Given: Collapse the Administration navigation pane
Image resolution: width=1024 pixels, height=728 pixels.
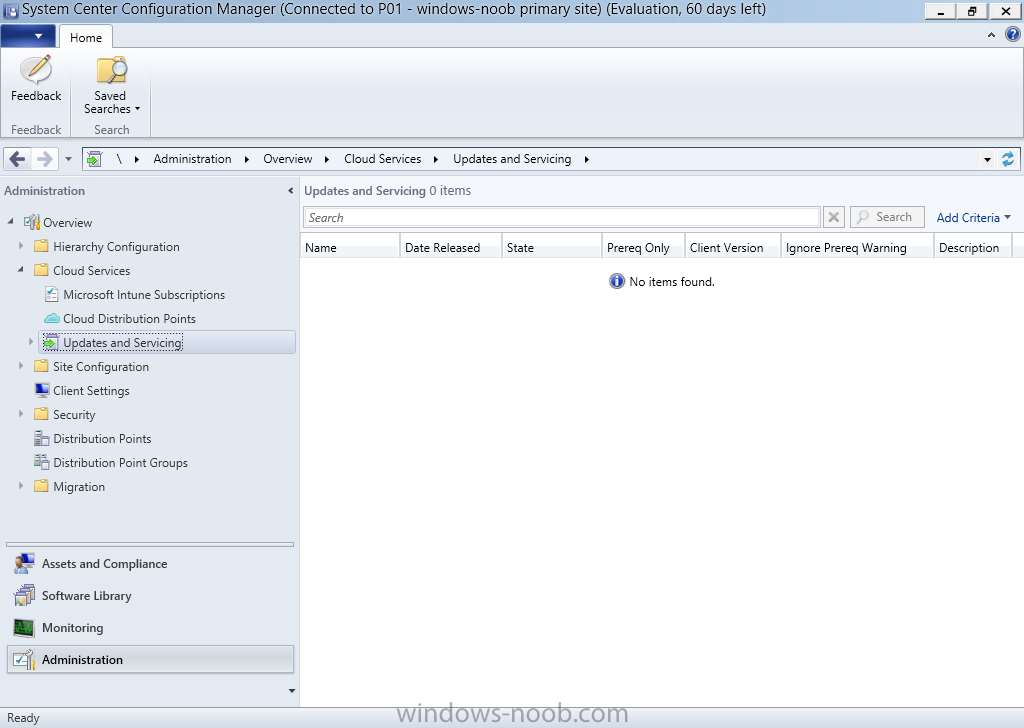Looking at the screenshot, I should [x=291, y=191].
